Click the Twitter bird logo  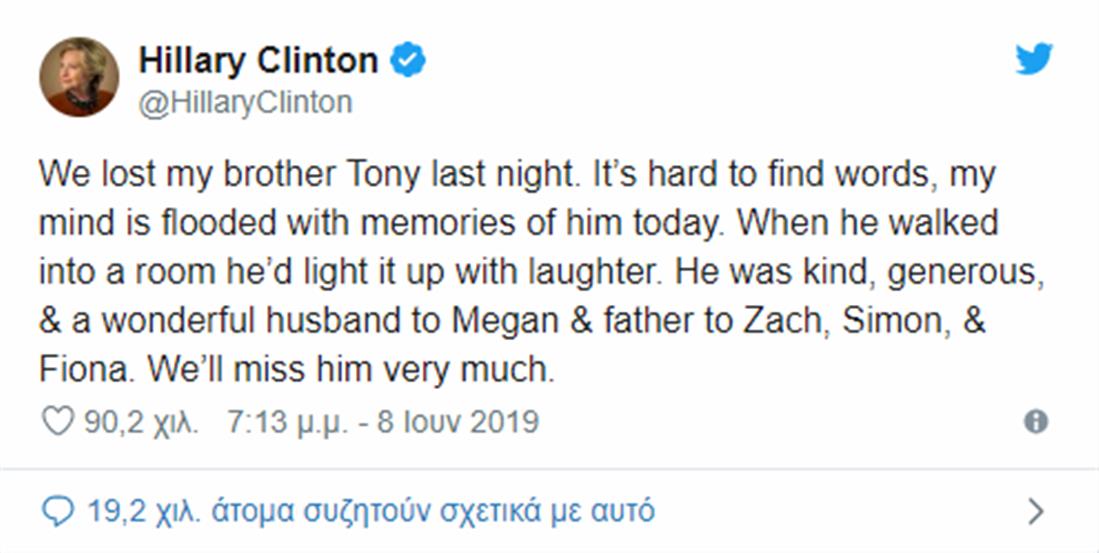point(1035,59)
